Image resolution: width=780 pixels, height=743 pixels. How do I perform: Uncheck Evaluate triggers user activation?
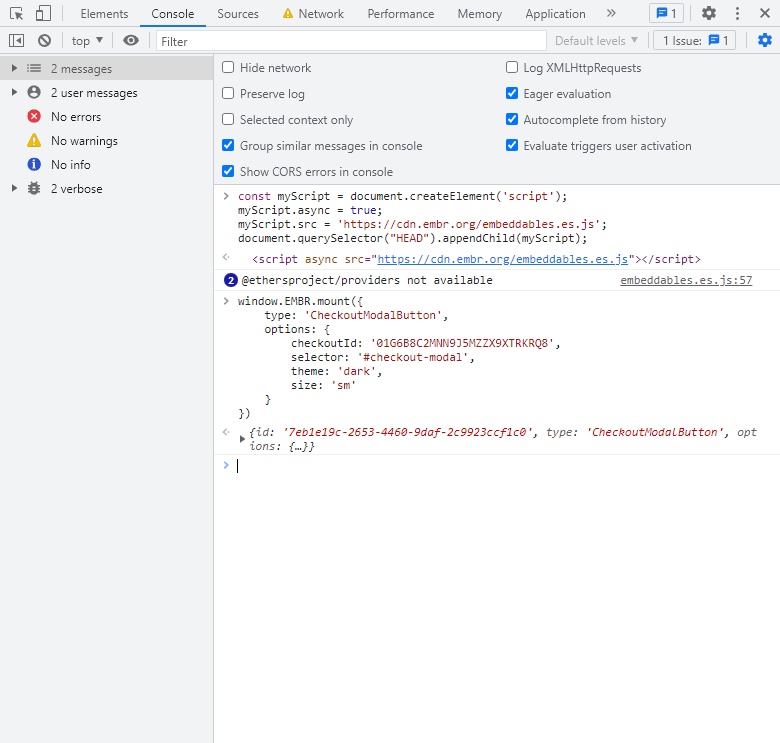point(512,145)
